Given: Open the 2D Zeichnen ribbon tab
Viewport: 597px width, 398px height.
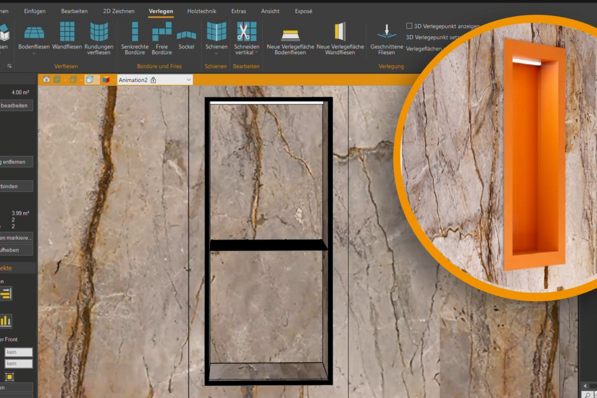Looking at the screenshot, I should tap(119, 11).
